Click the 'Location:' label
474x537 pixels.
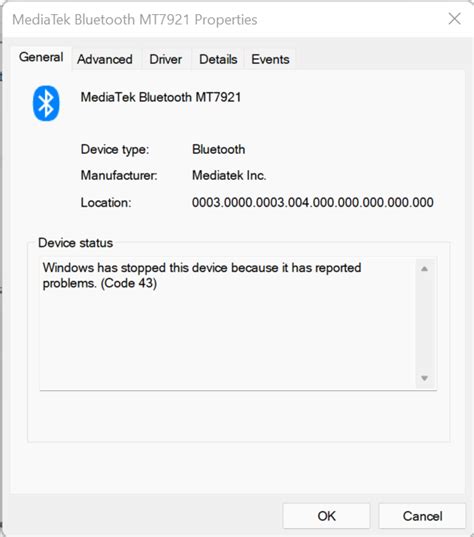106,203
